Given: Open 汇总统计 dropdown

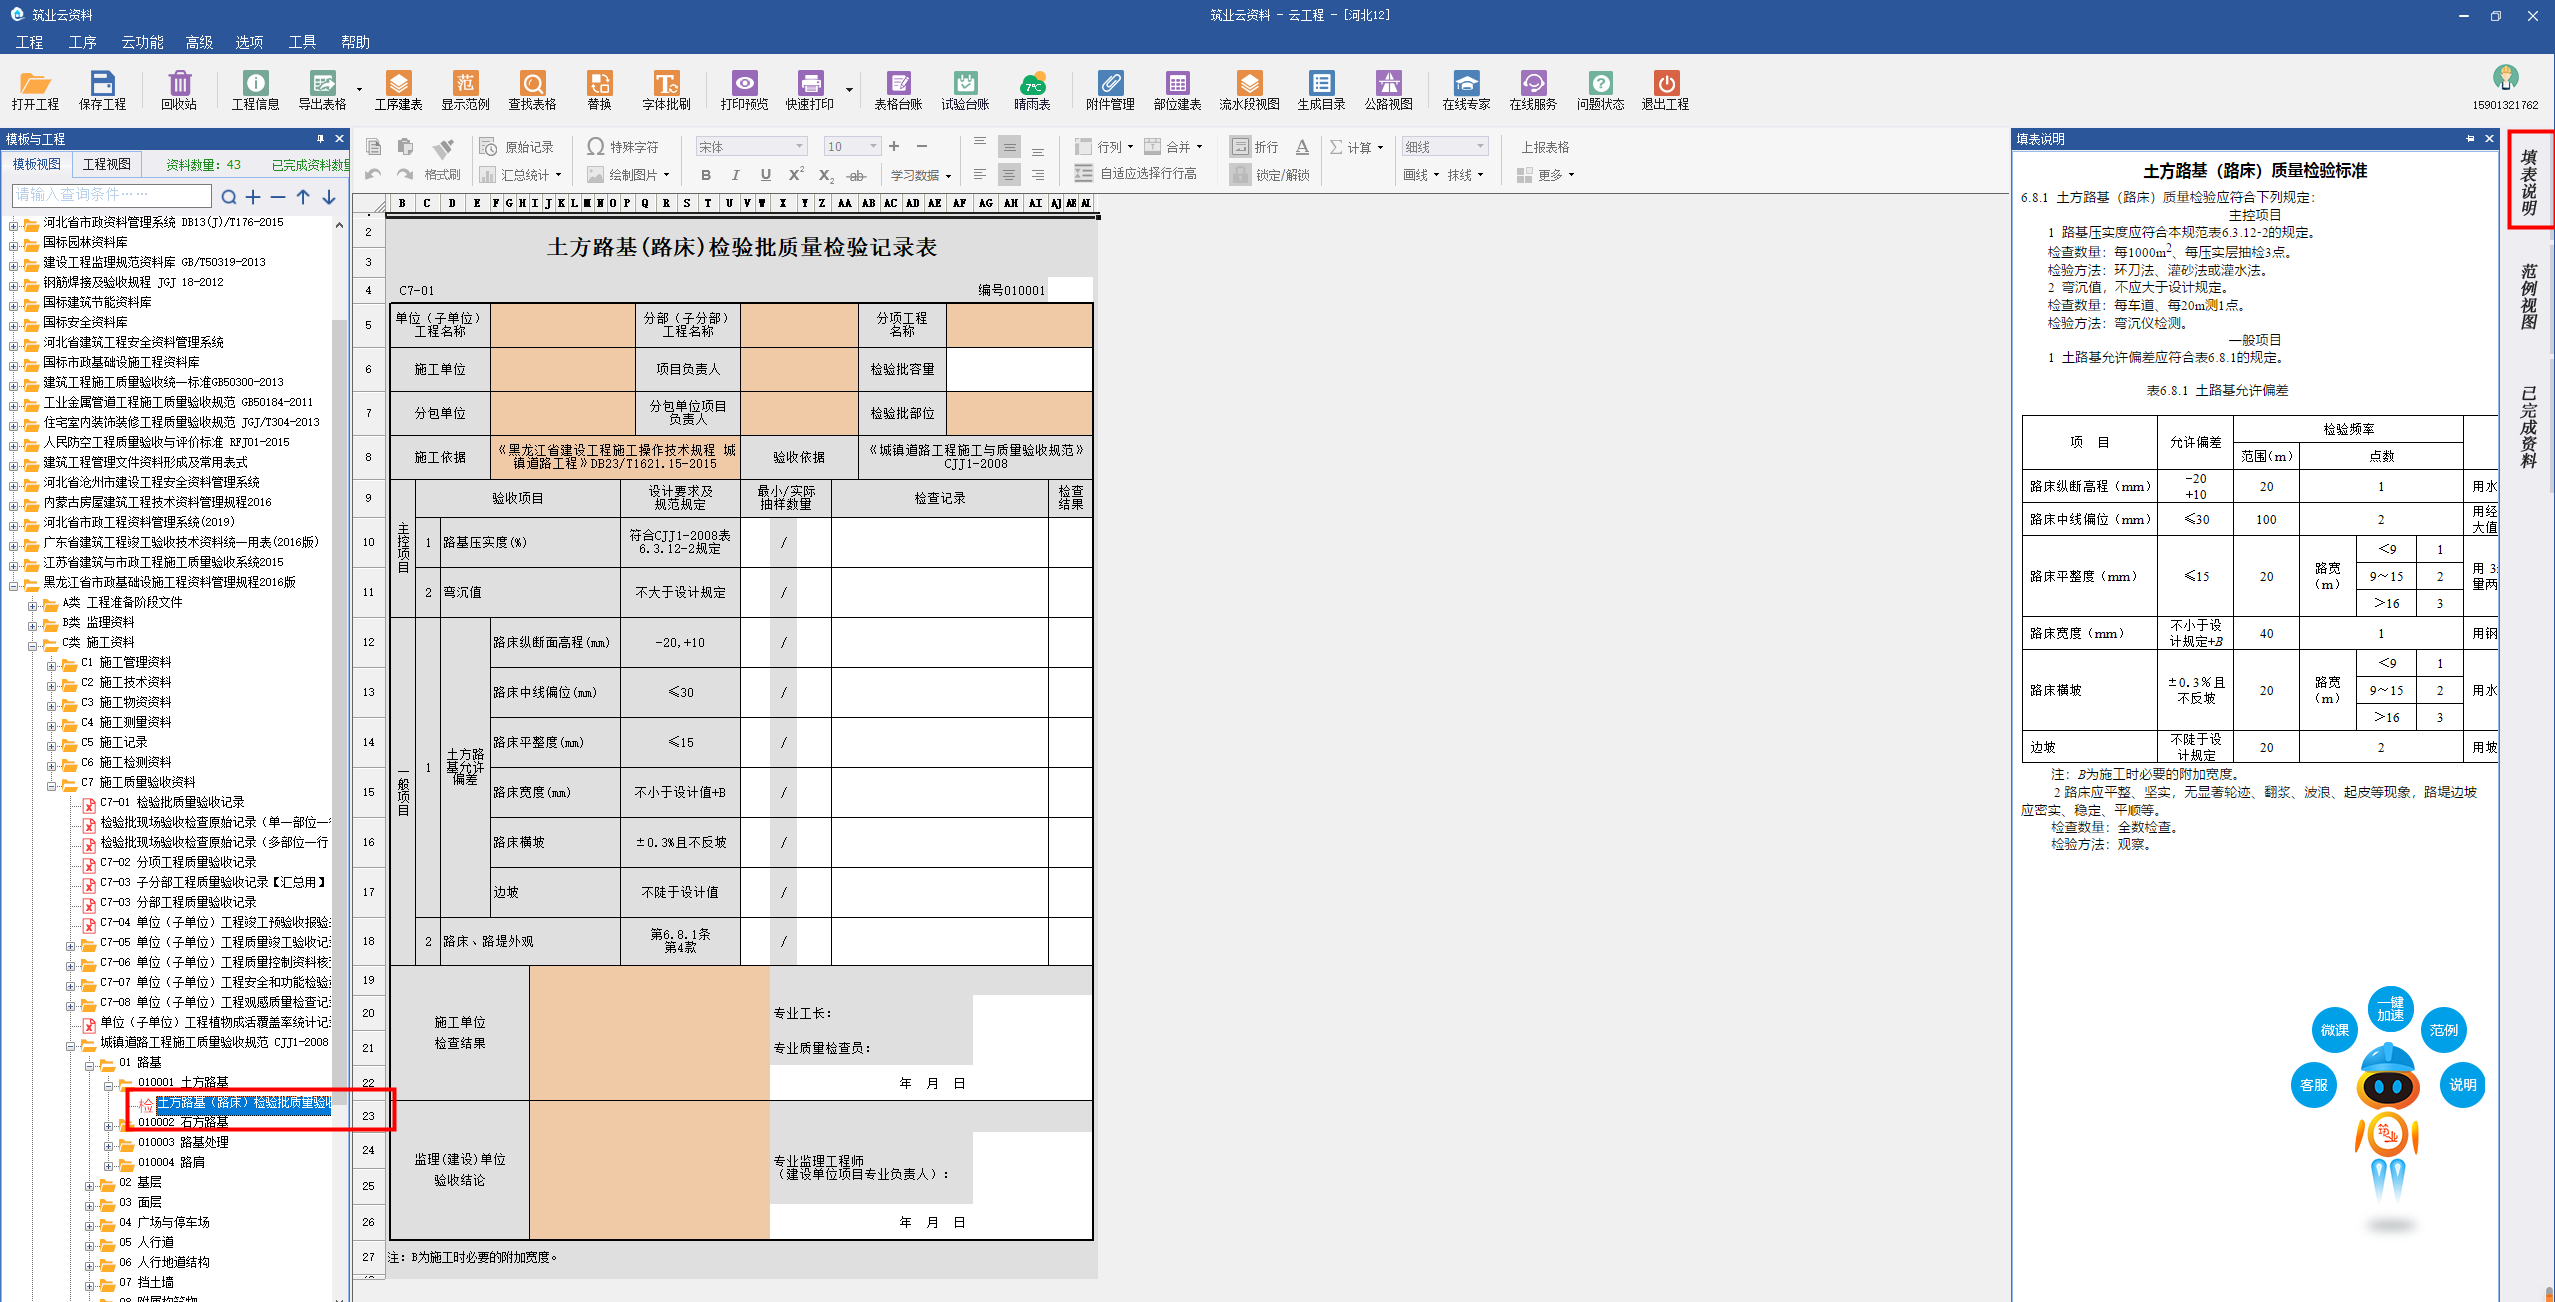Looking at the screenshot, I should (521, 175).
